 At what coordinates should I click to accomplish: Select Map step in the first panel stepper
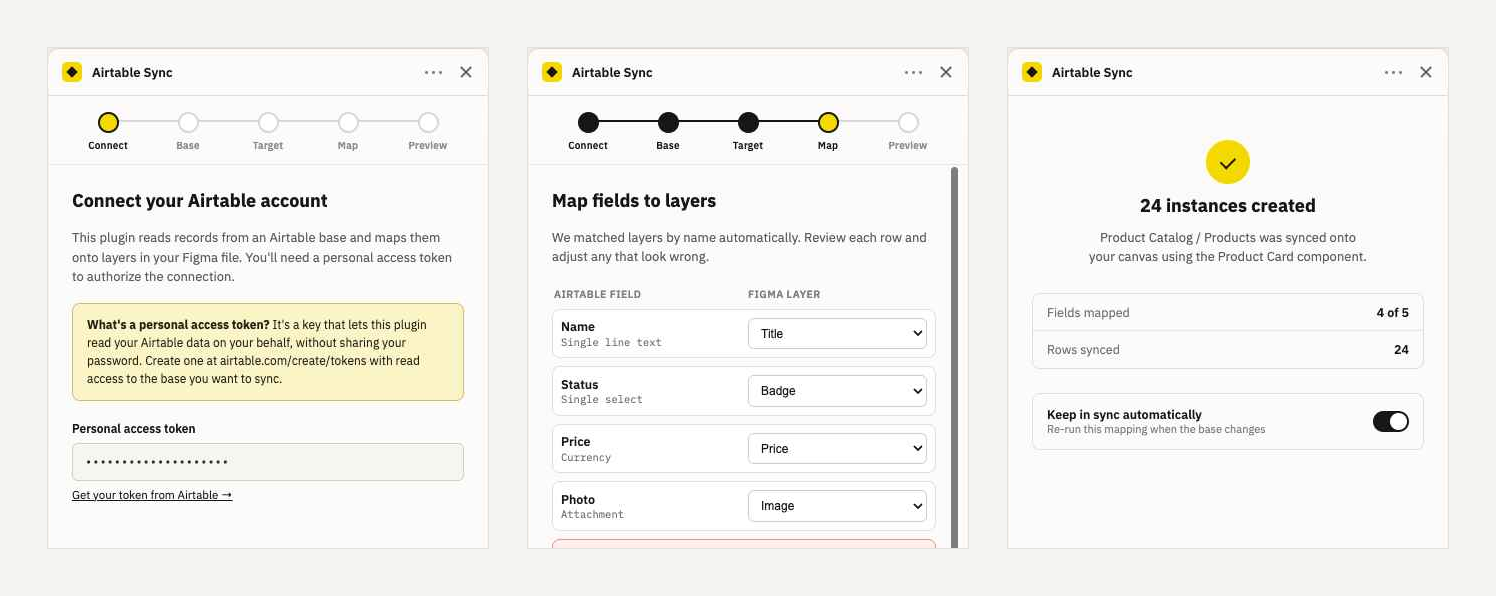coord(348,131)
